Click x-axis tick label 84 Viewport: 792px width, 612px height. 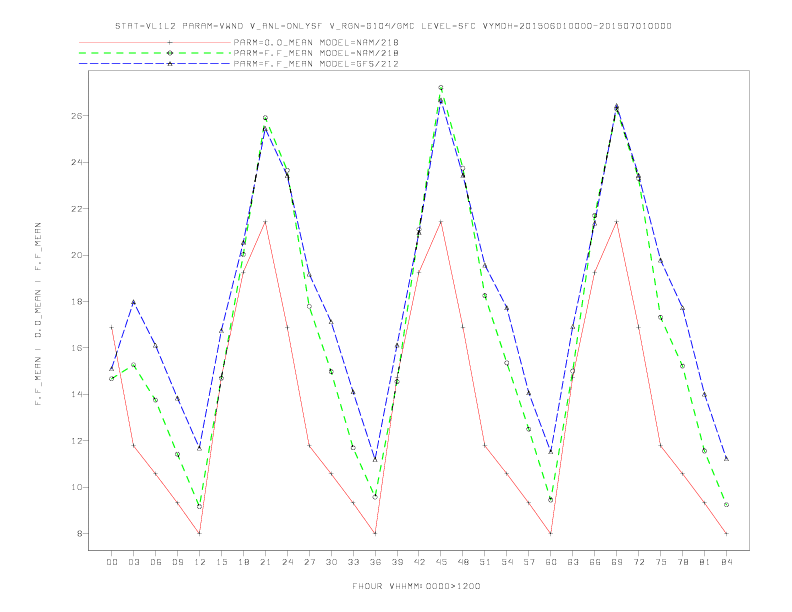(726, 562)
